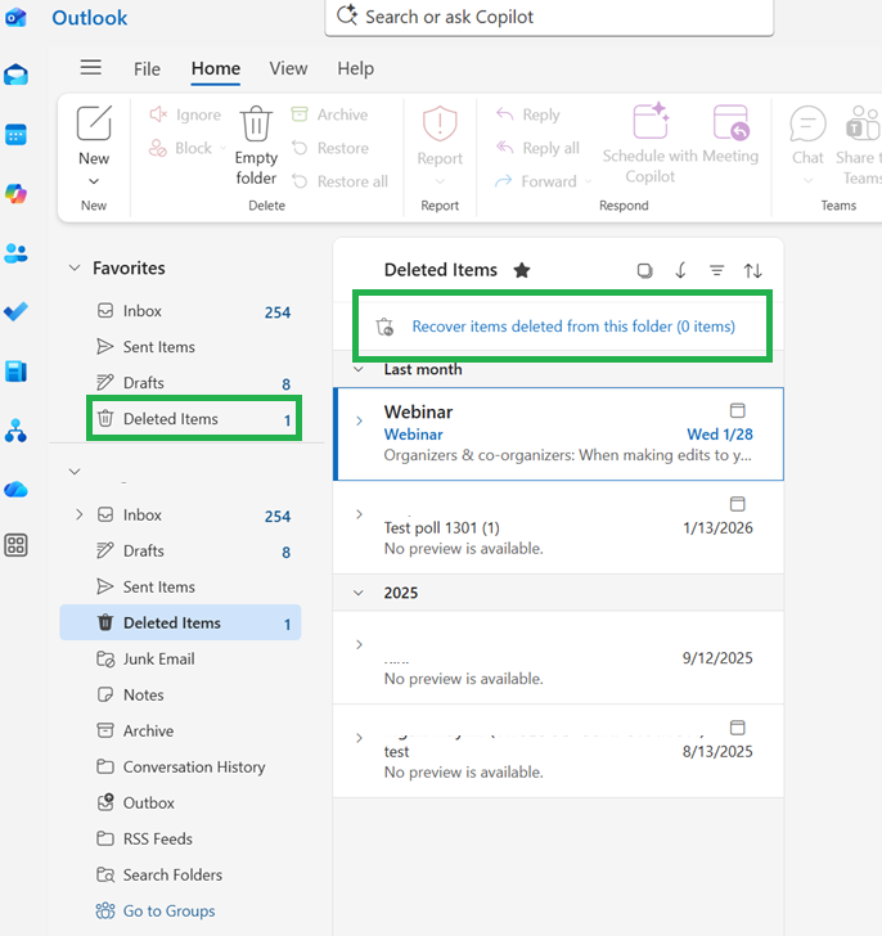The image size is (882, 936).
Task: Click the Select mode icon in list header
Action: 644,270
